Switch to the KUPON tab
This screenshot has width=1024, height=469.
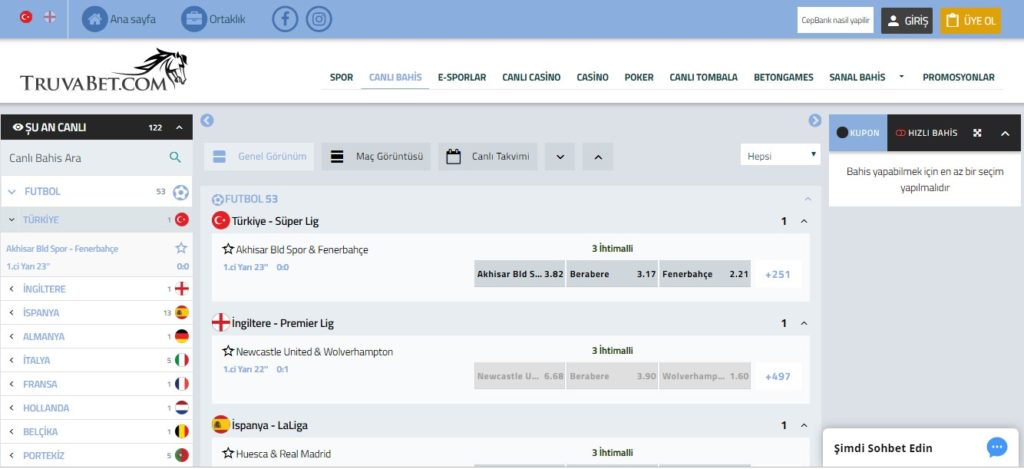point(858,133)
